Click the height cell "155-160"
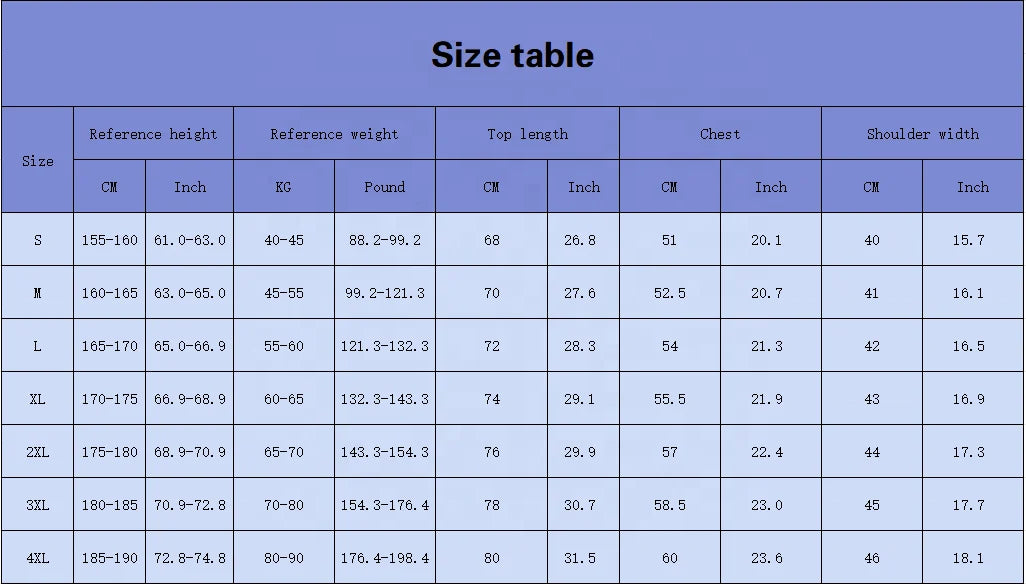Viewport: 1026px width, 584px height. pos(110,240)
